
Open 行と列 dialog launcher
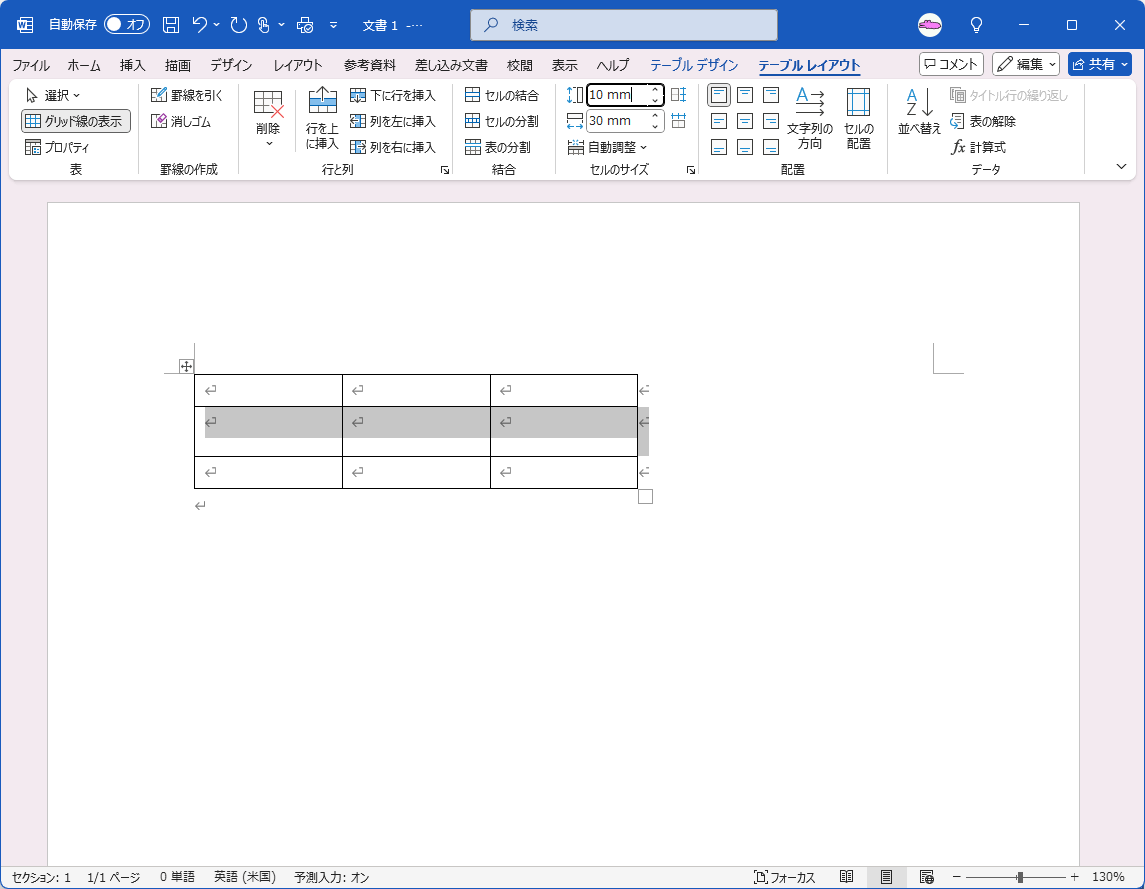pyautogui.click(x=445, y=170)
